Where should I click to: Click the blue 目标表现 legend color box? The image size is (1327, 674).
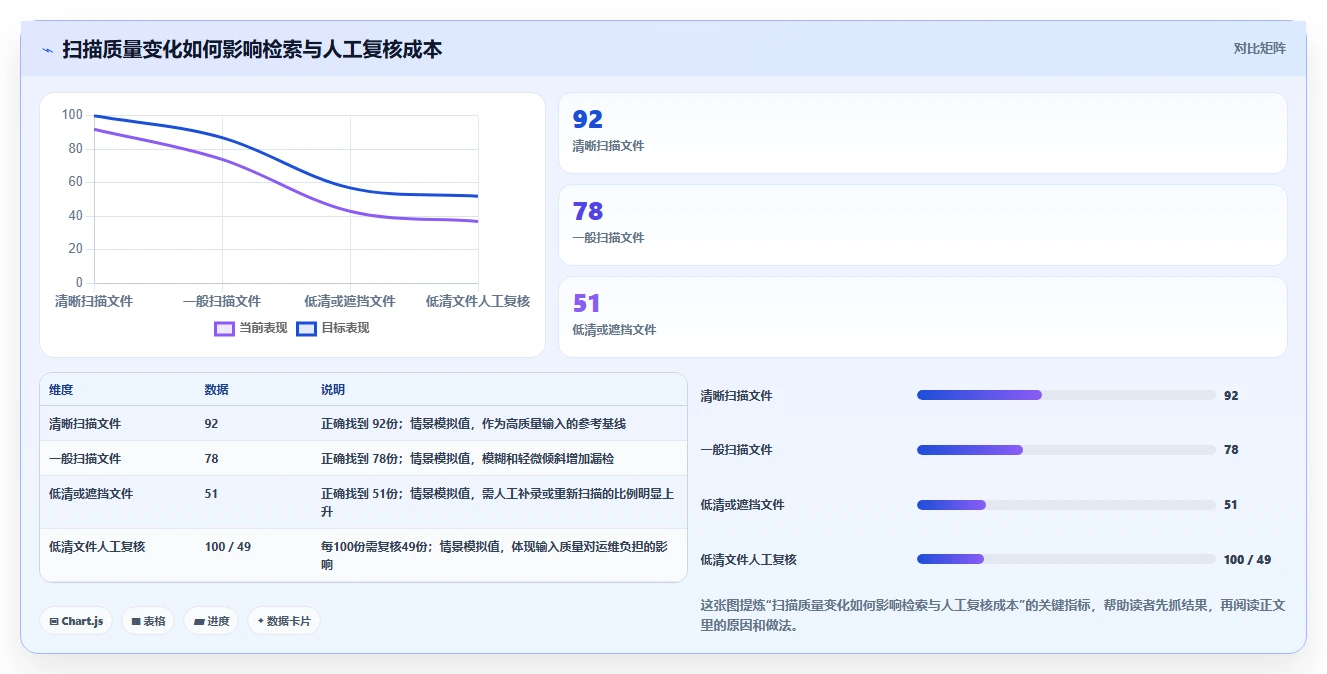coord(307,328)
